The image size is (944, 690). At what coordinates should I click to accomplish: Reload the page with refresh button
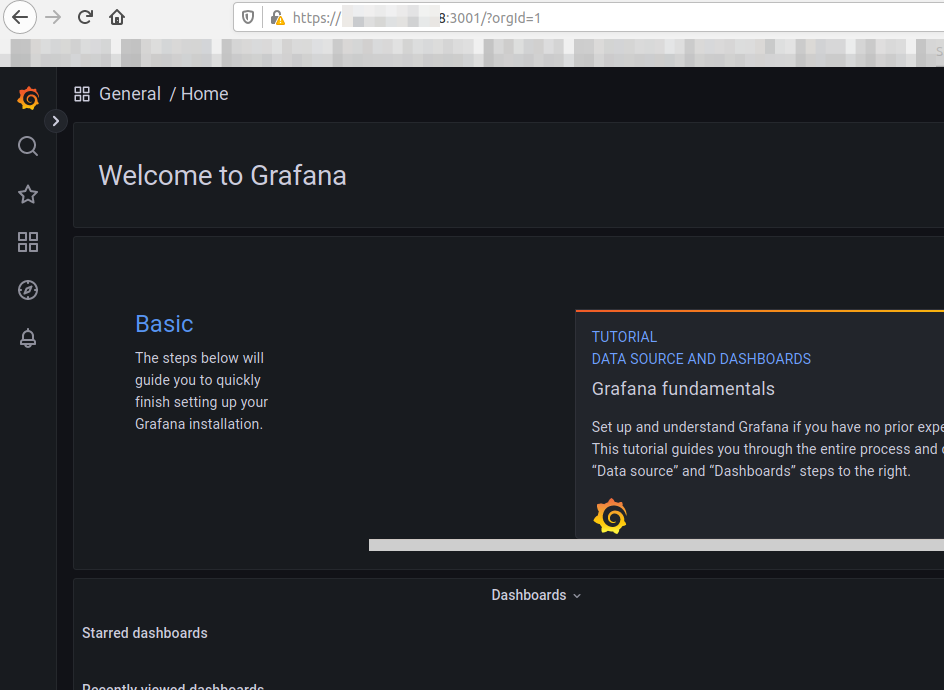point(85,17)
